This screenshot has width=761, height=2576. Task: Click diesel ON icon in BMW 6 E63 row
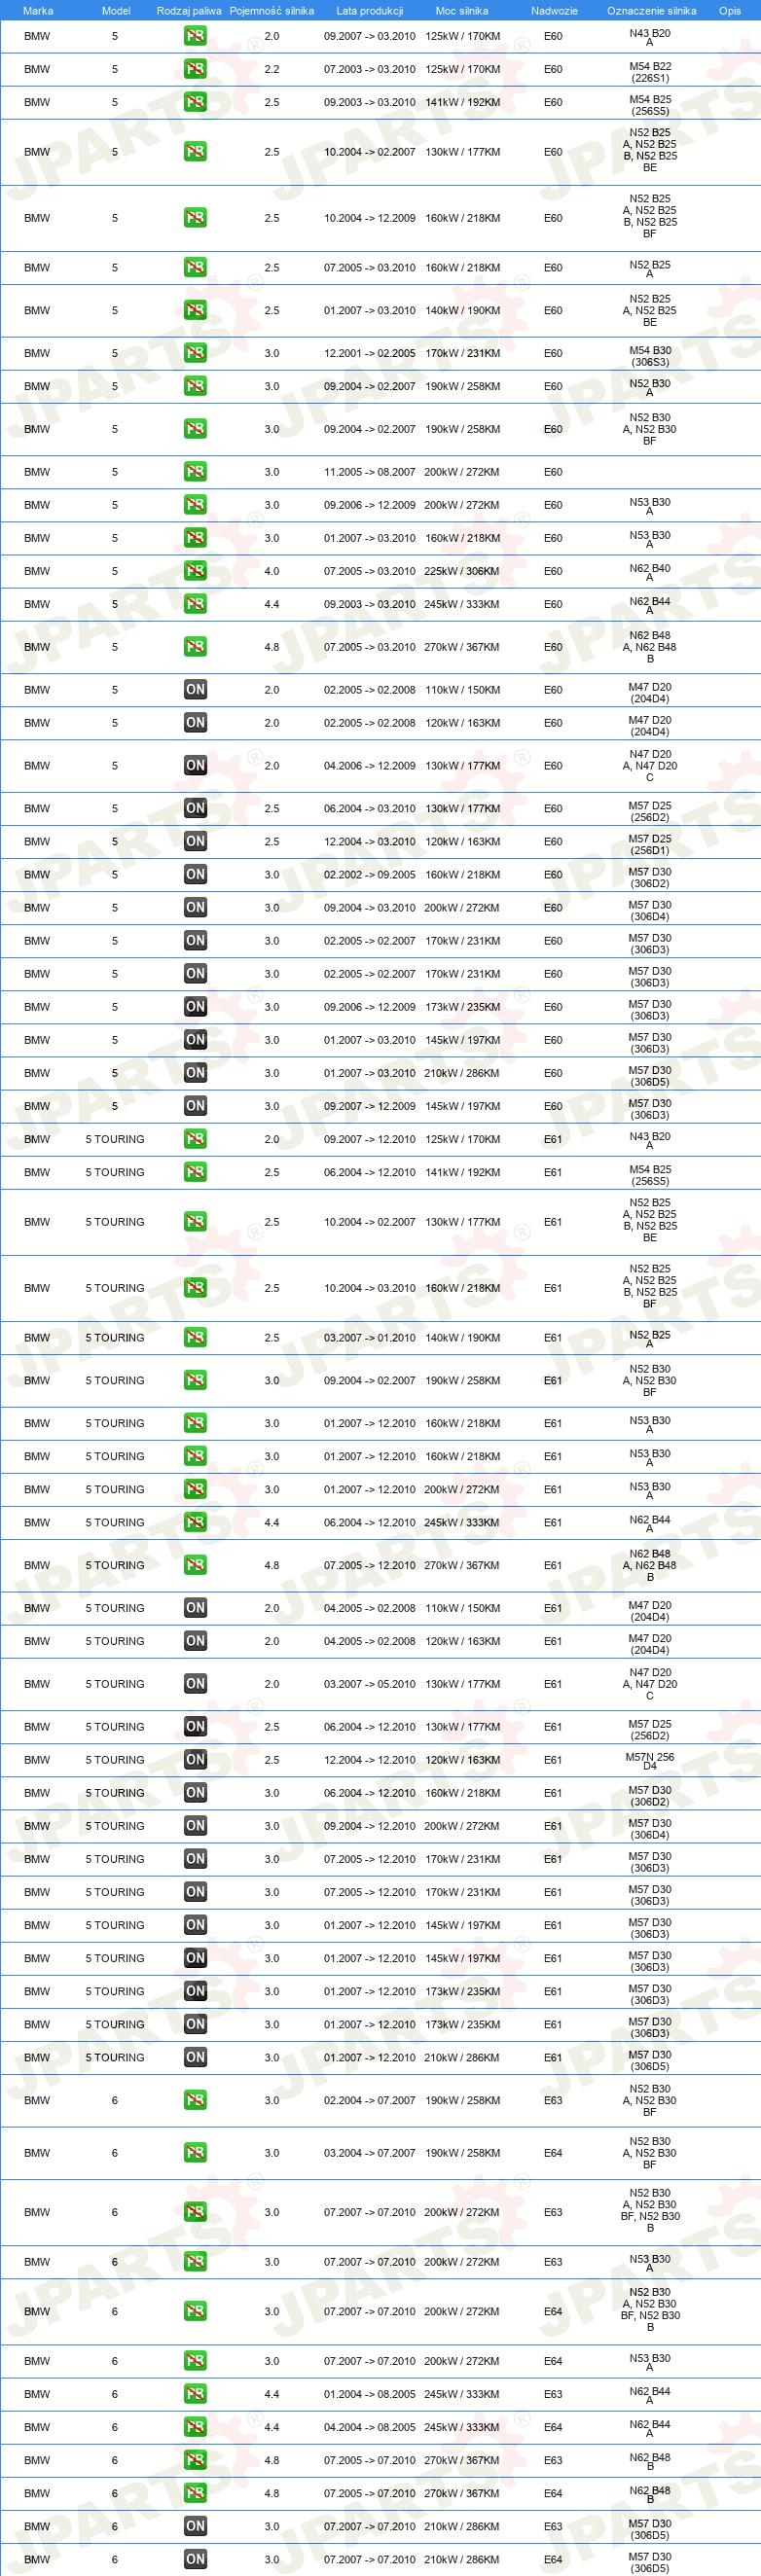point(195,2527)
